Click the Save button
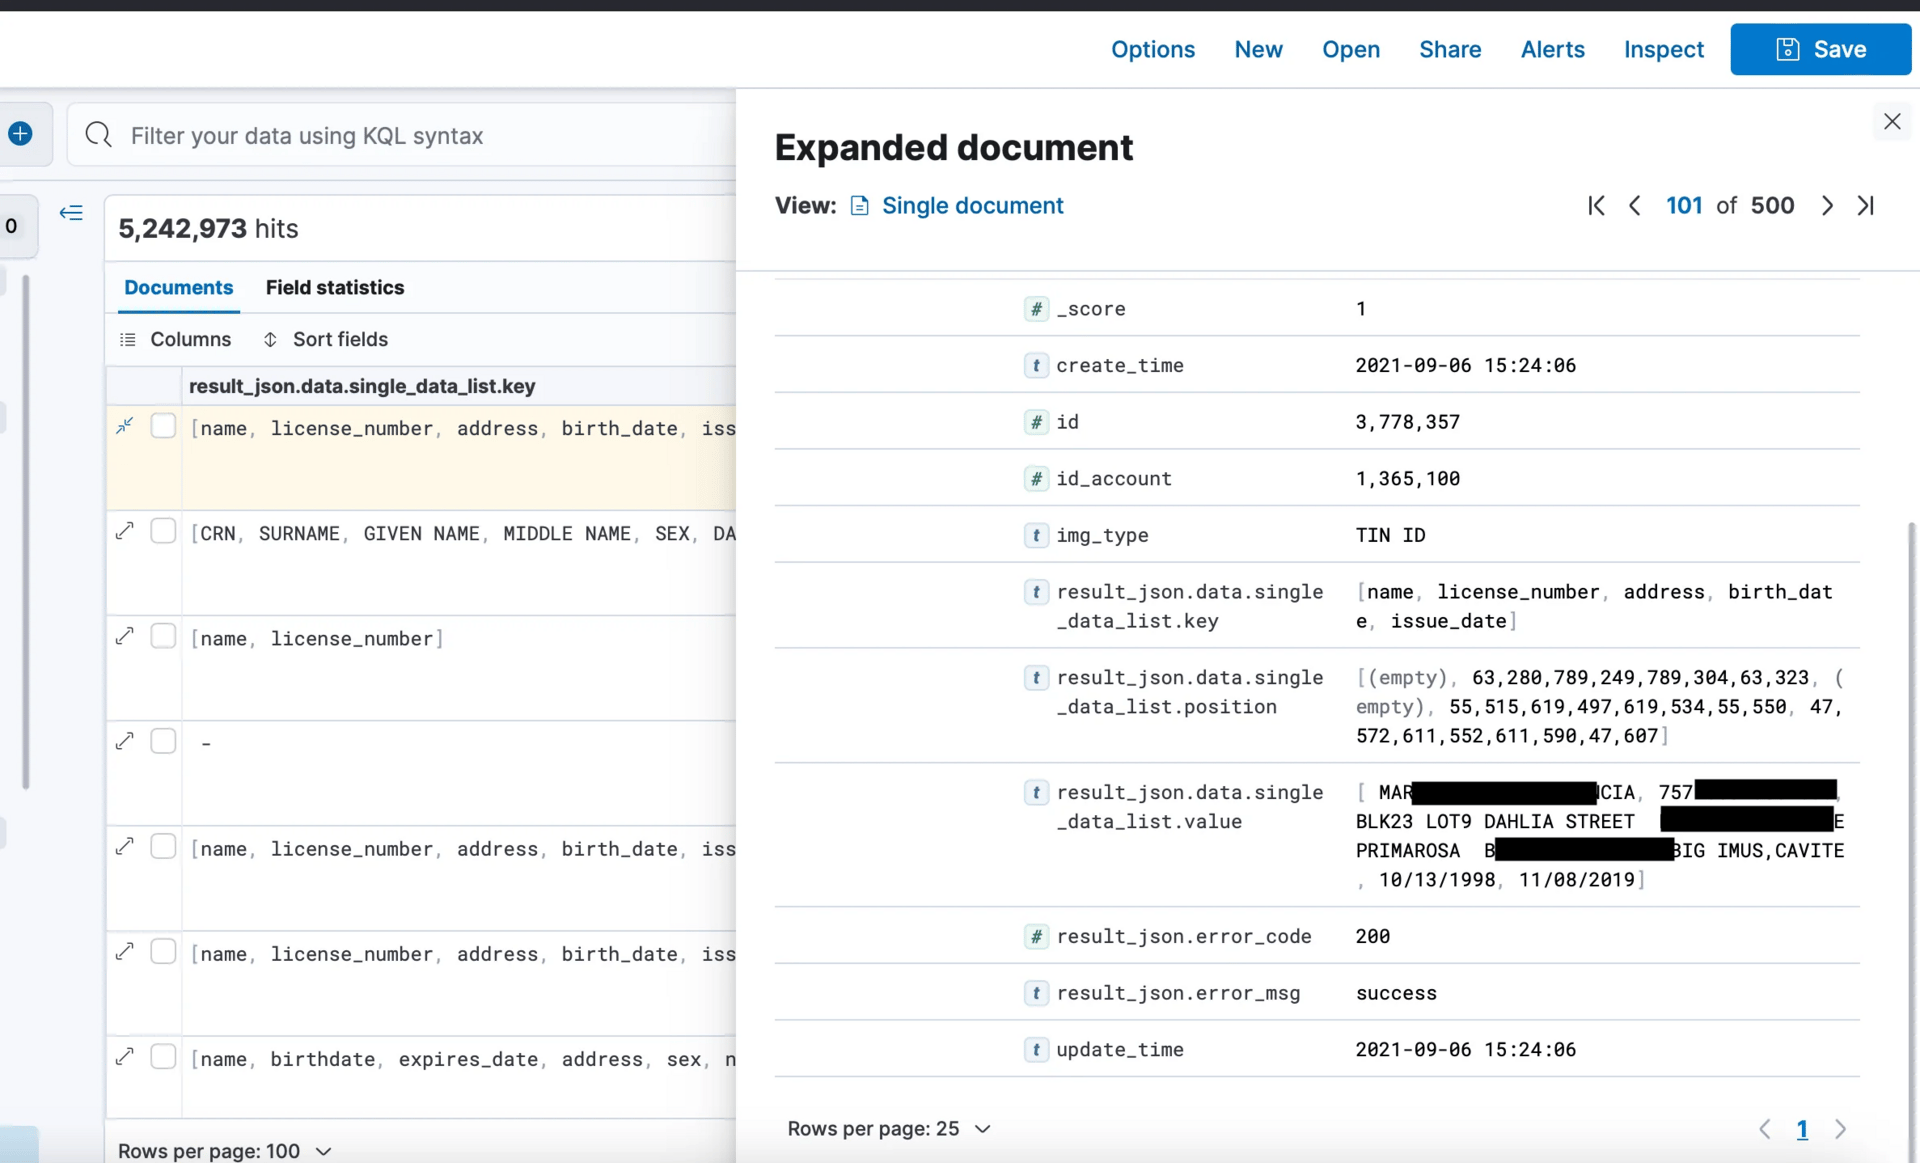 point(1820,50)
